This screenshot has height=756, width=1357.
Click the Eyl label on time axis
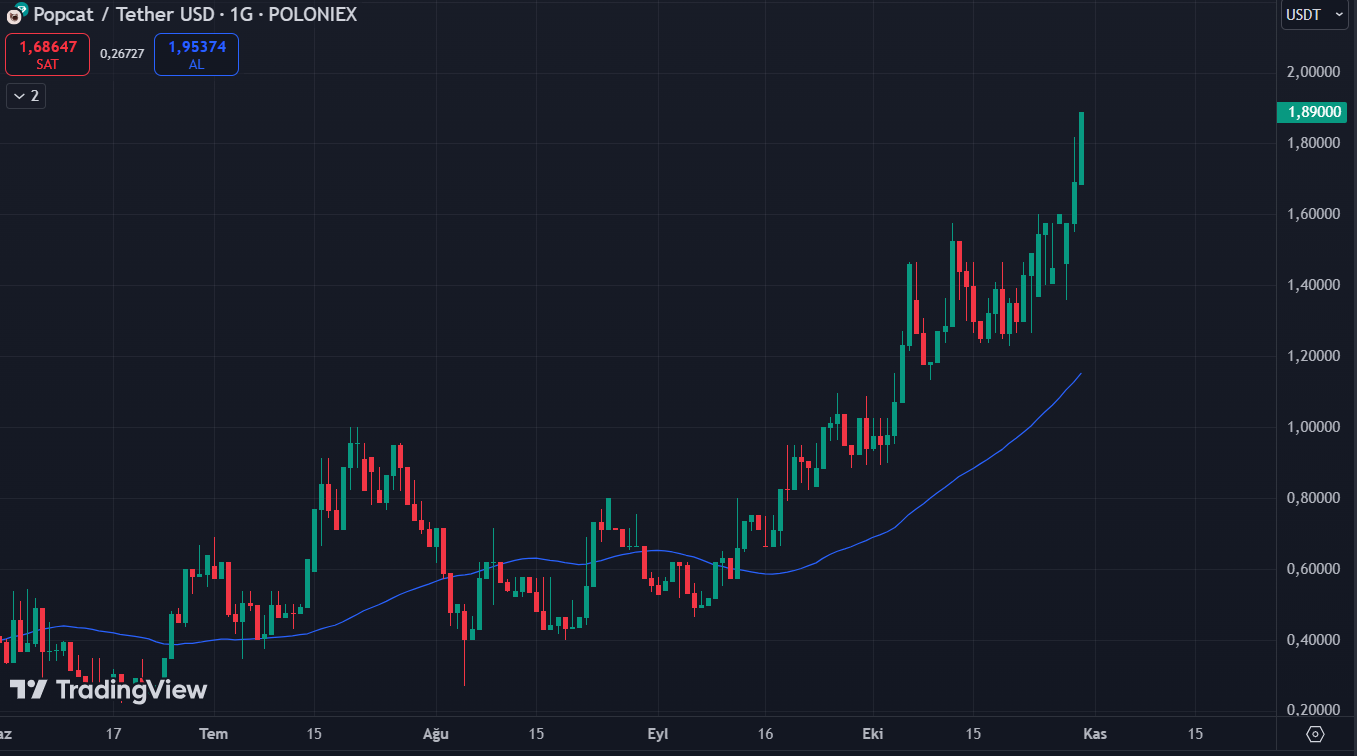(658, 734)
